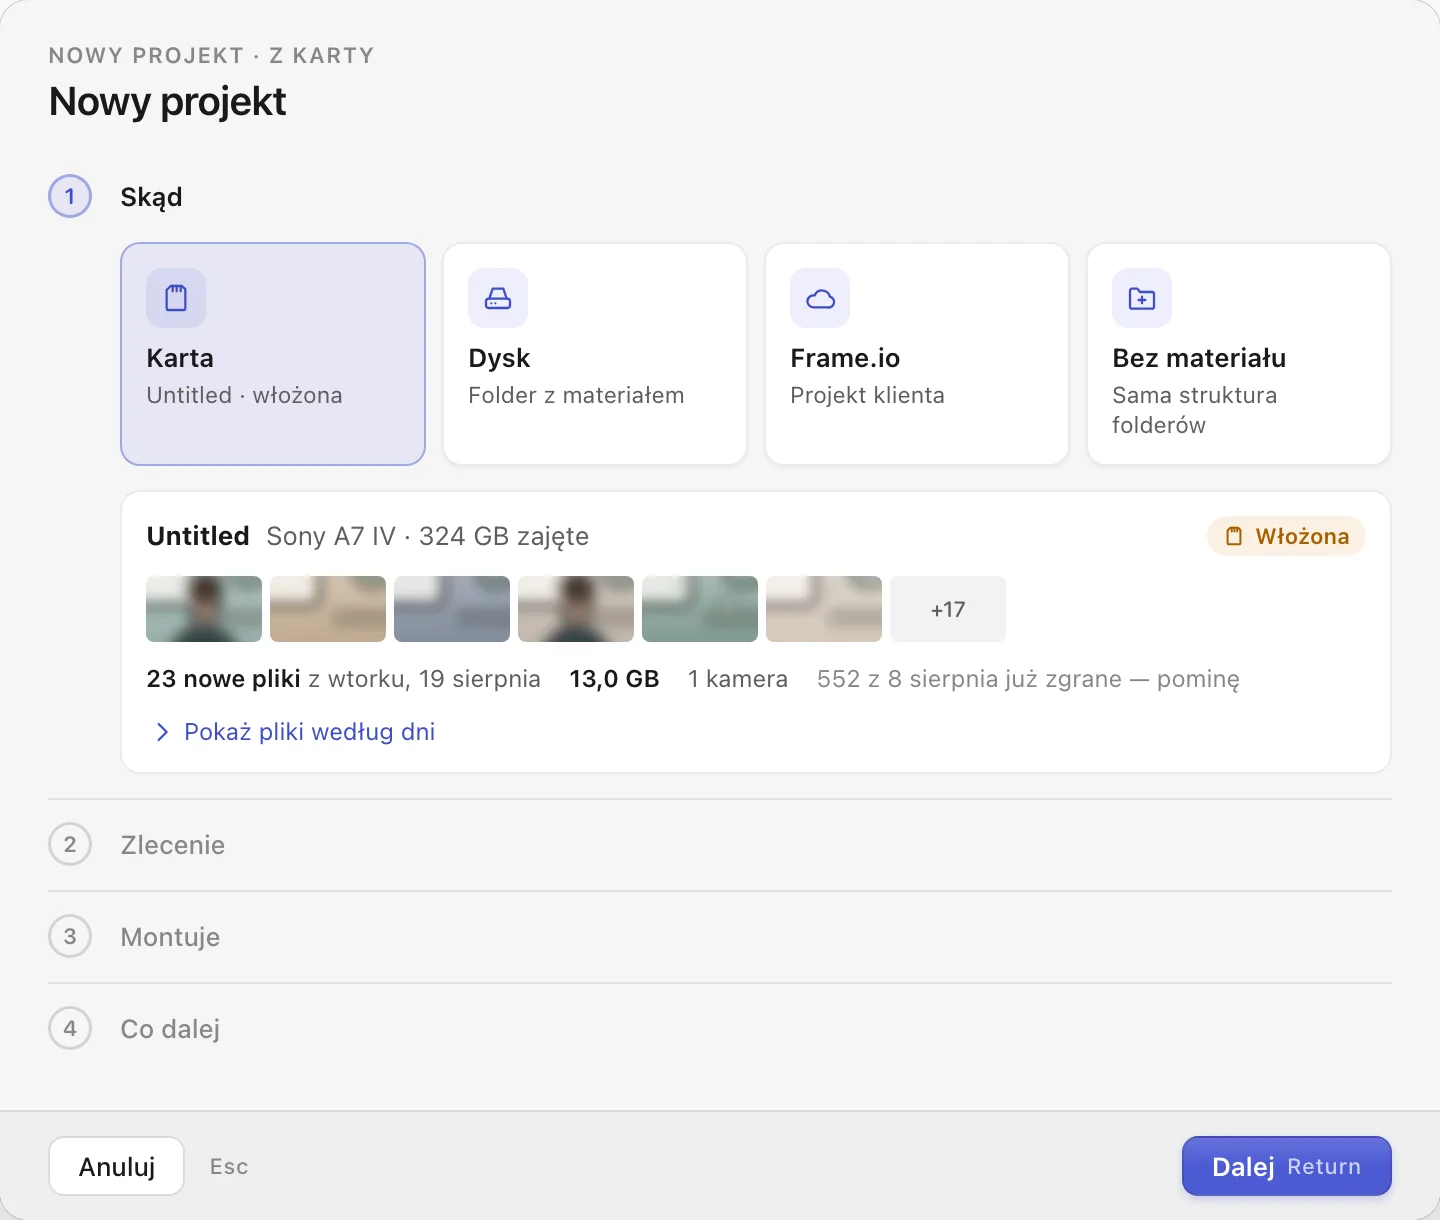Open step 4 Co dalej

pyautogui.click(x=720, y=1029)
